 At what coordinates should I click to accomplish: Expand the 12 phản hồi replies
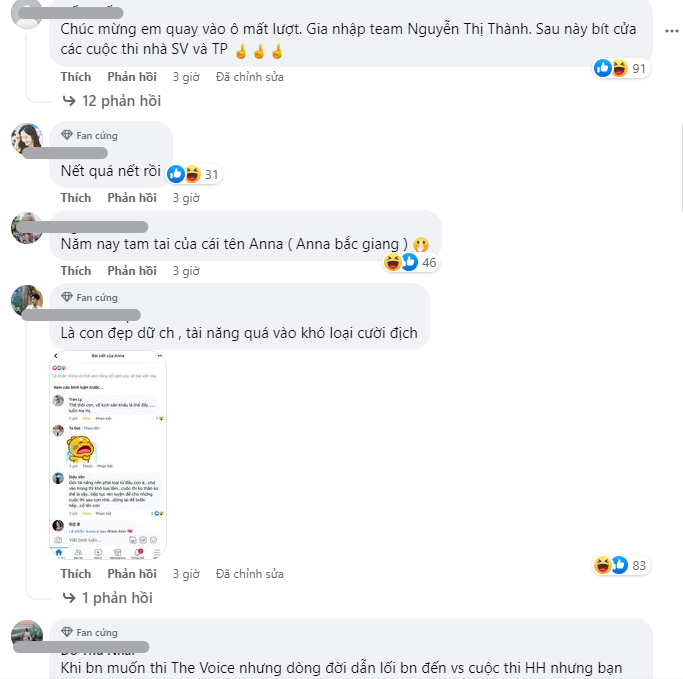tap(112, 101)
